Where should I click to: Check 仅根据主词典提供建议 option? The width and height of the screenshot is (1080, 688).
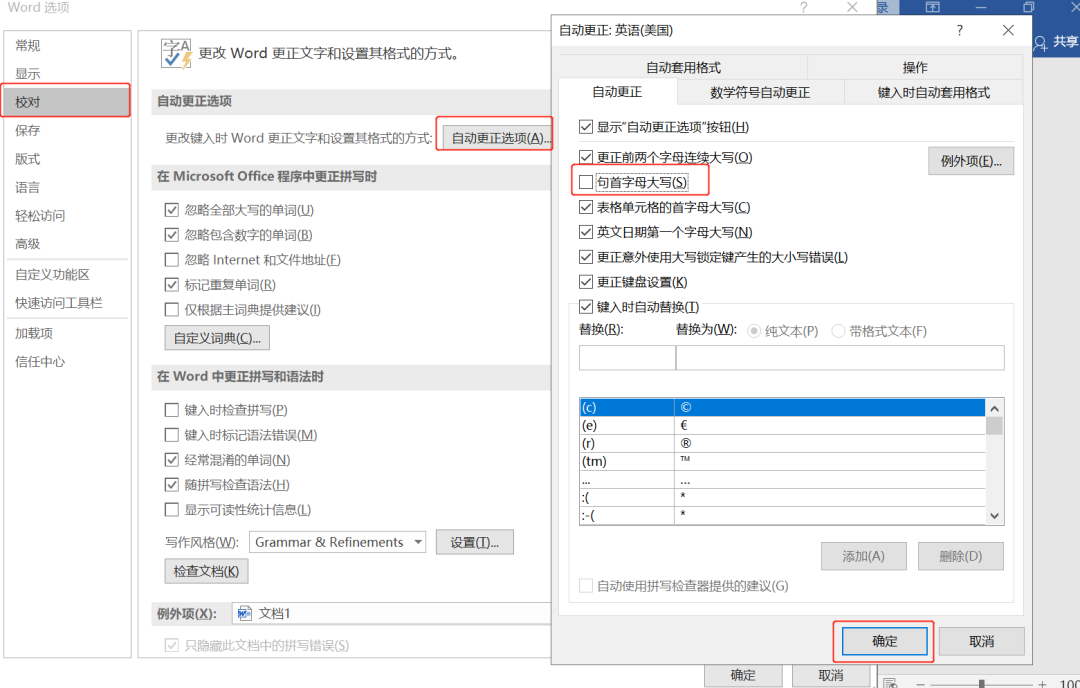(172, 309)
